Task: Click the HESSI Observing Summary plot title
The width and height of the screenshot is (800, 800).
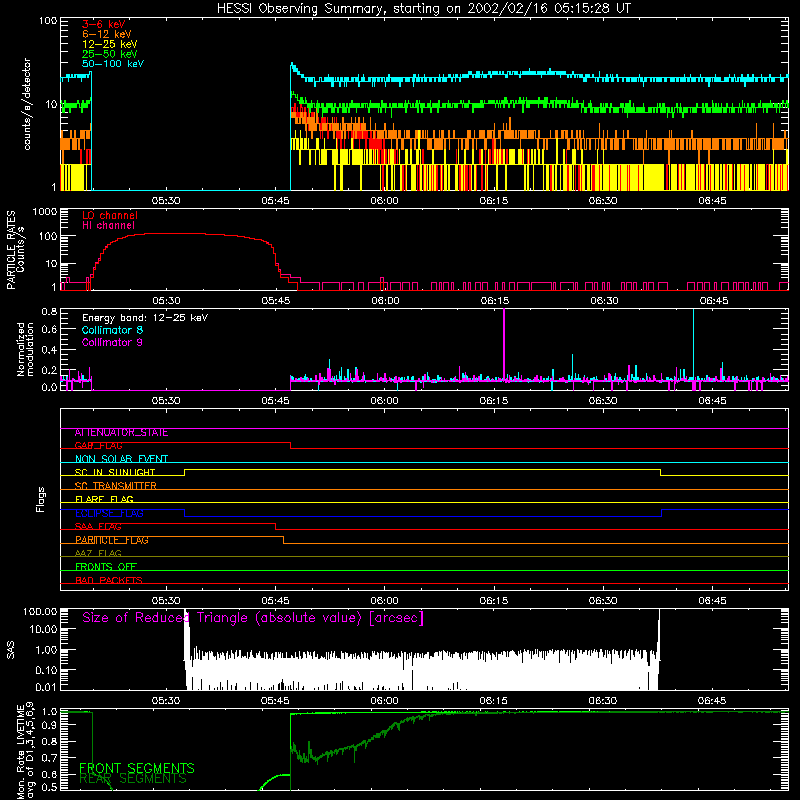Action: (423, 9)
